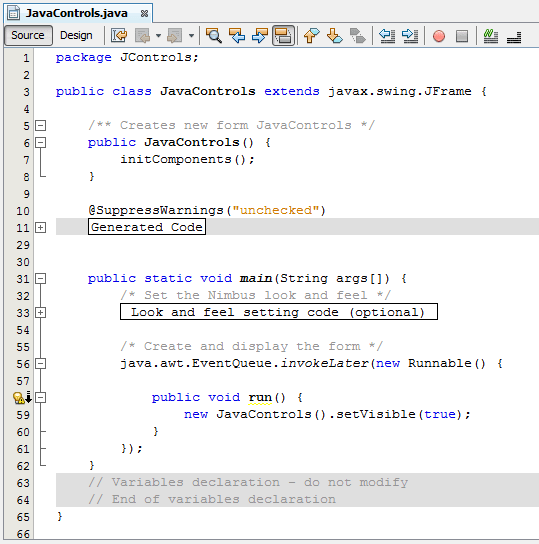This screenshot has width=539, height=544.
Task: Click the warning lightbulb hint in gutter
Action: (x=19, y=398)
